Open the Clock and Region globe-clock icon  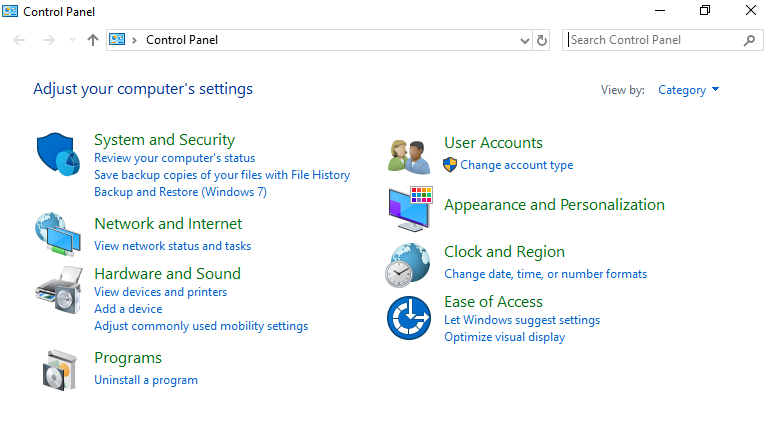click(x=408, y=265)
